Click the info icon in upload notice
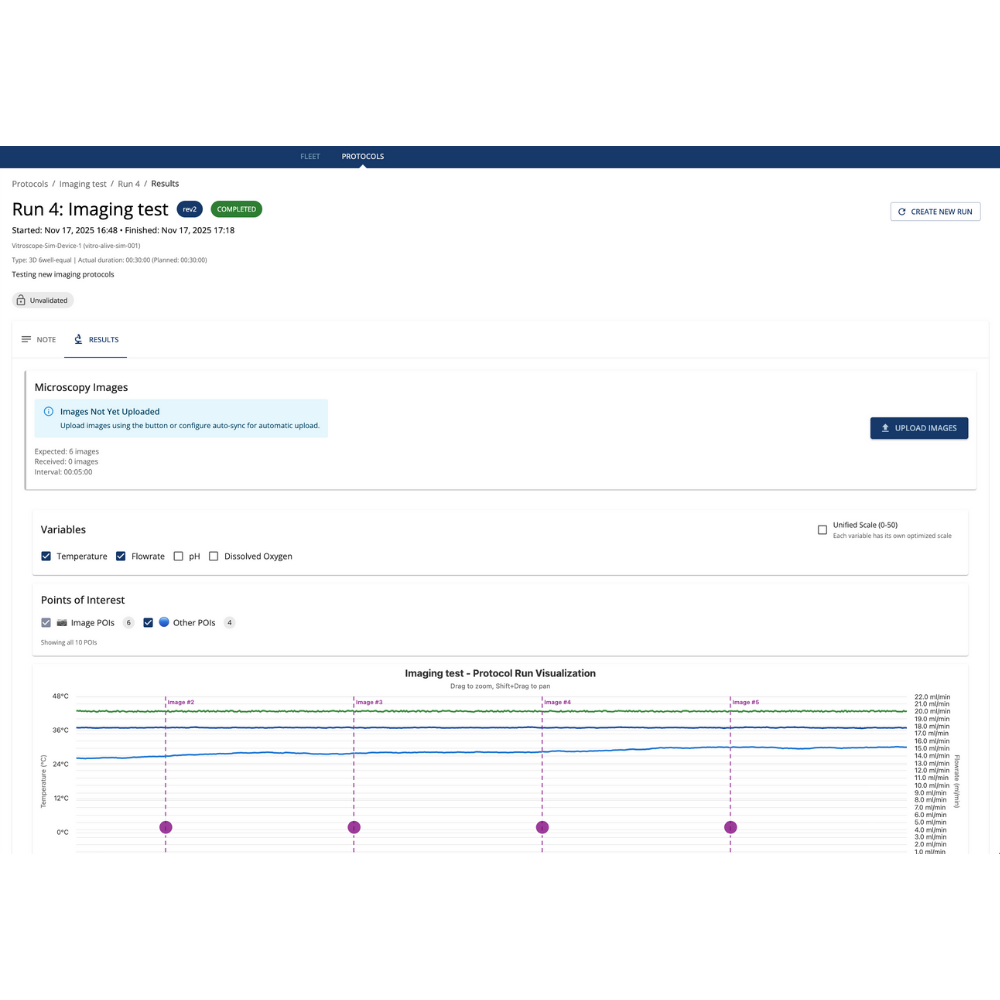1000x1000 pixels. (48, 411)
